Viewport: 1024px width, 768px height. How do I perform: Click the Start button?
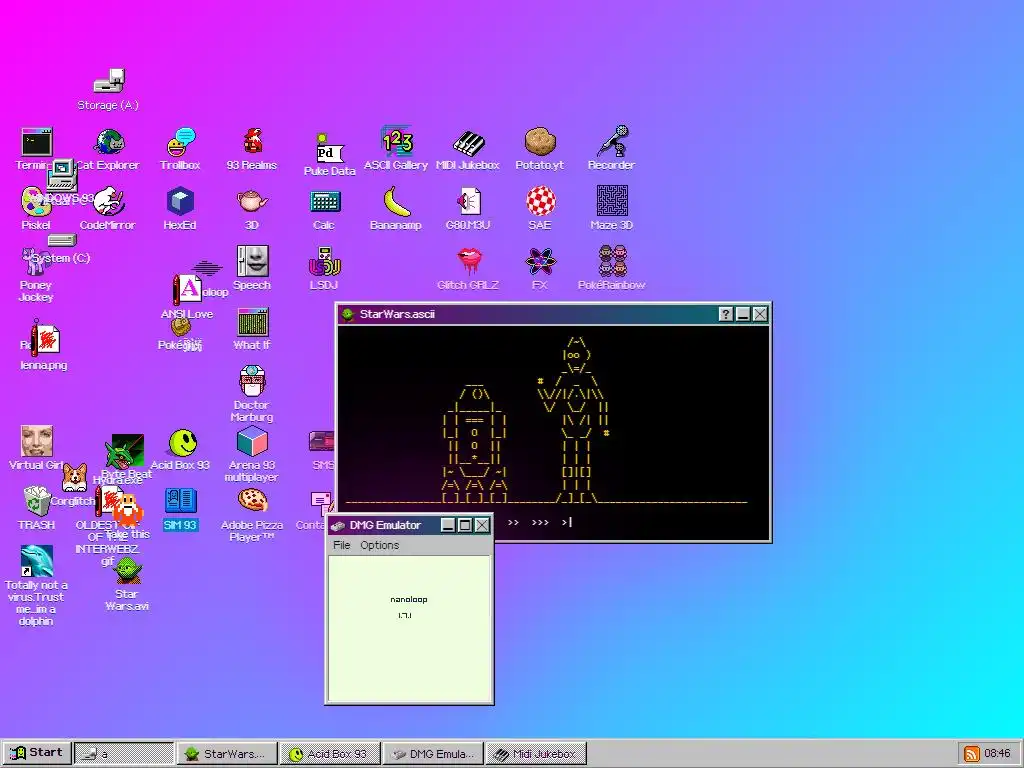pos(36,753)
